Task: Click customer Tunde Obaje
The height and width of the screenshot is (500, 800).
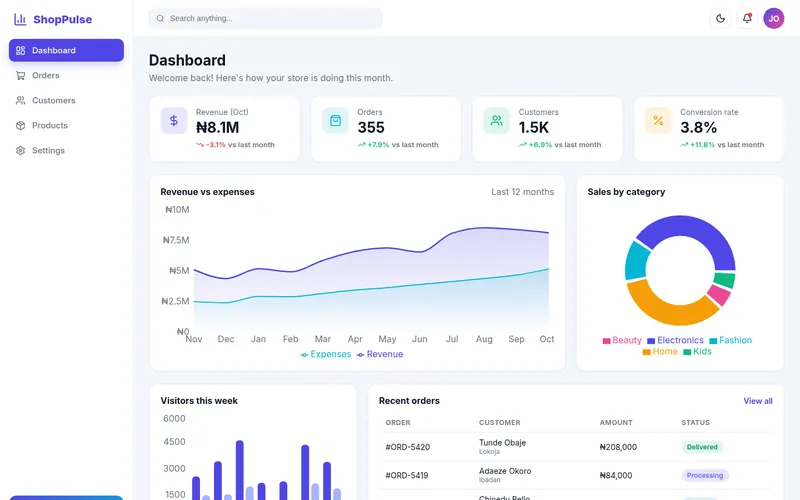Action: tap(502, 442)
